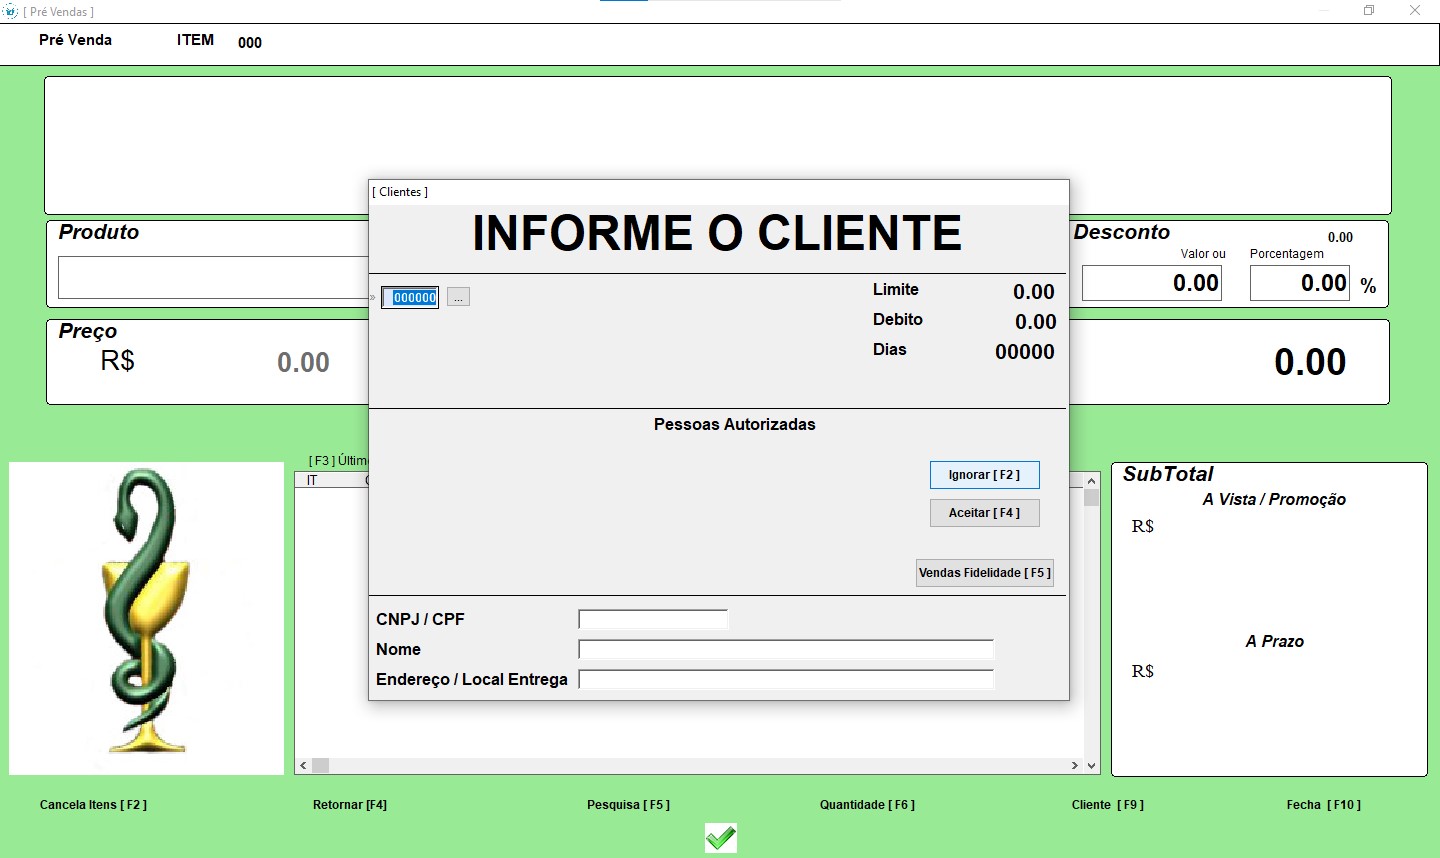Click the Pré Vendas app icon in the title bar
Image resolution: width=1440 pixels, height=858 pixels.
click(x=11, y=11)
